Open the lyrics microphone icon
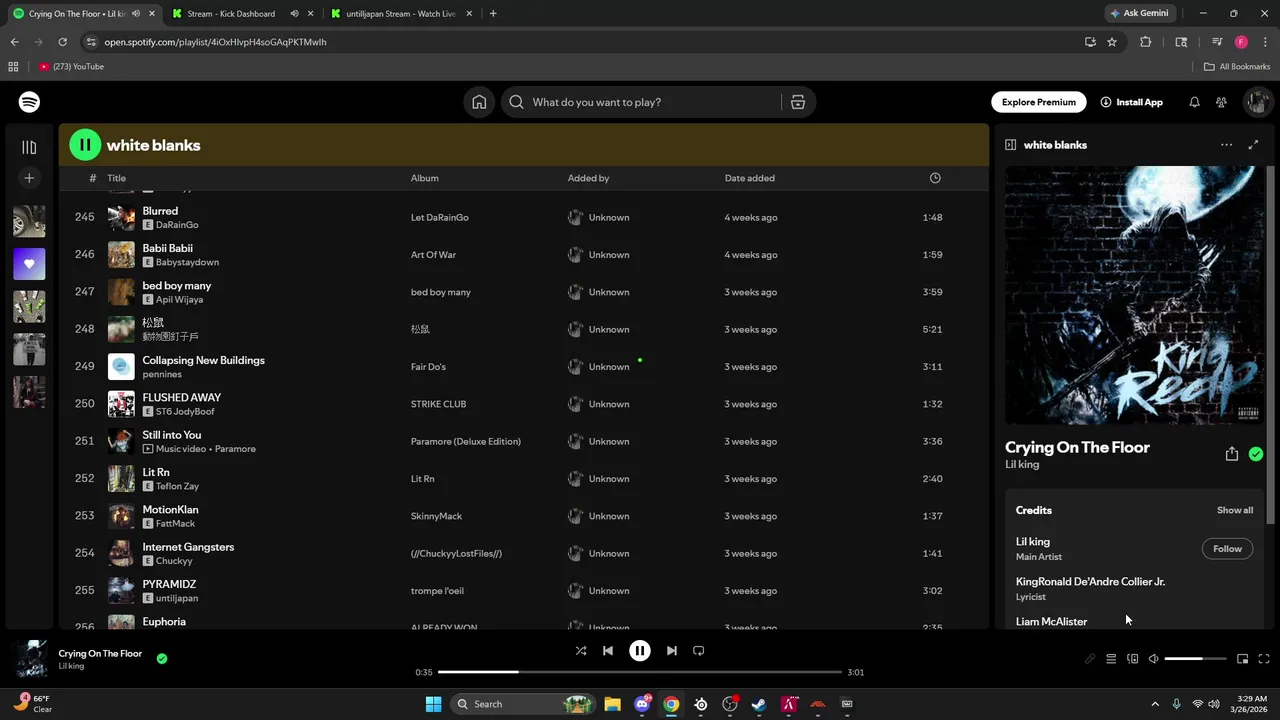The height and width of the screenshot is (720, 1280). pyautogui.click(x=1090, y=659)
